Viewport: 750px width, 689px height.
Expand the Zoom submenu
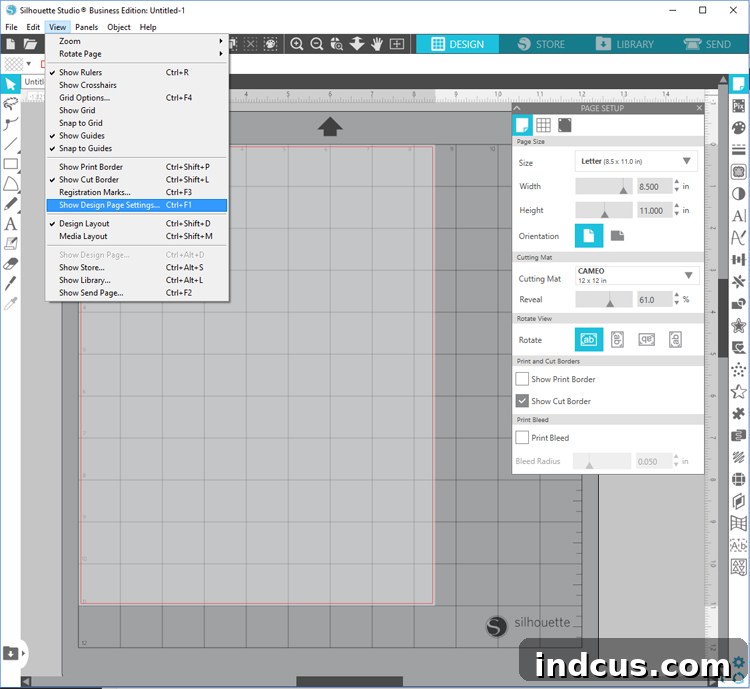coord(137,41)
